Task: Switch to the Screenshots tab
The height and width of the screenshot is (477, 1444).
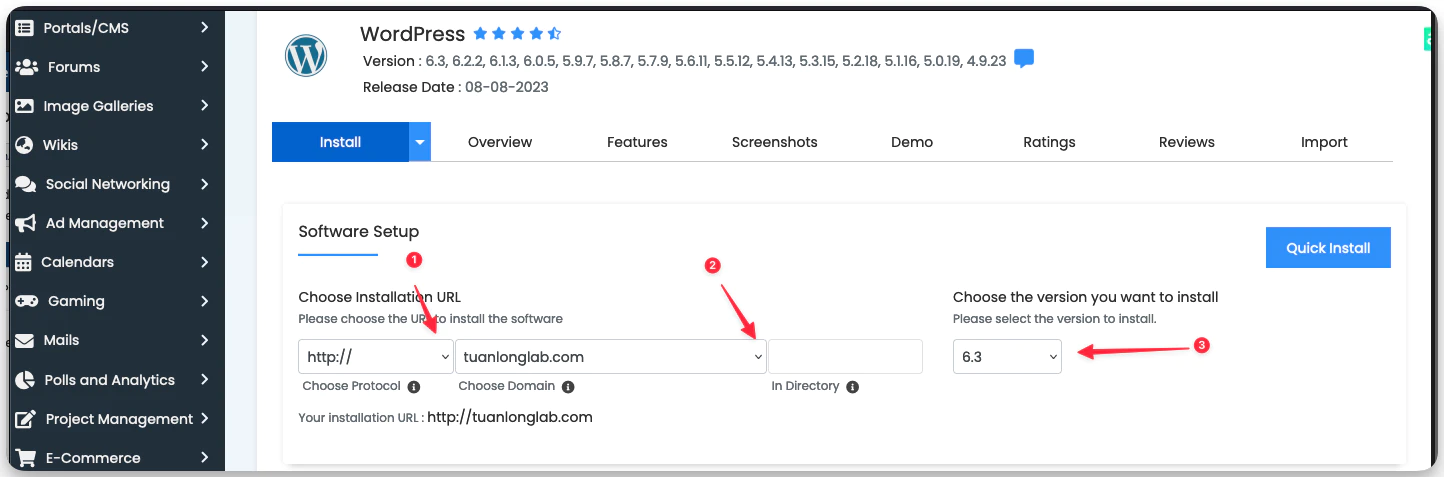Action: click(x=774, y=142)
